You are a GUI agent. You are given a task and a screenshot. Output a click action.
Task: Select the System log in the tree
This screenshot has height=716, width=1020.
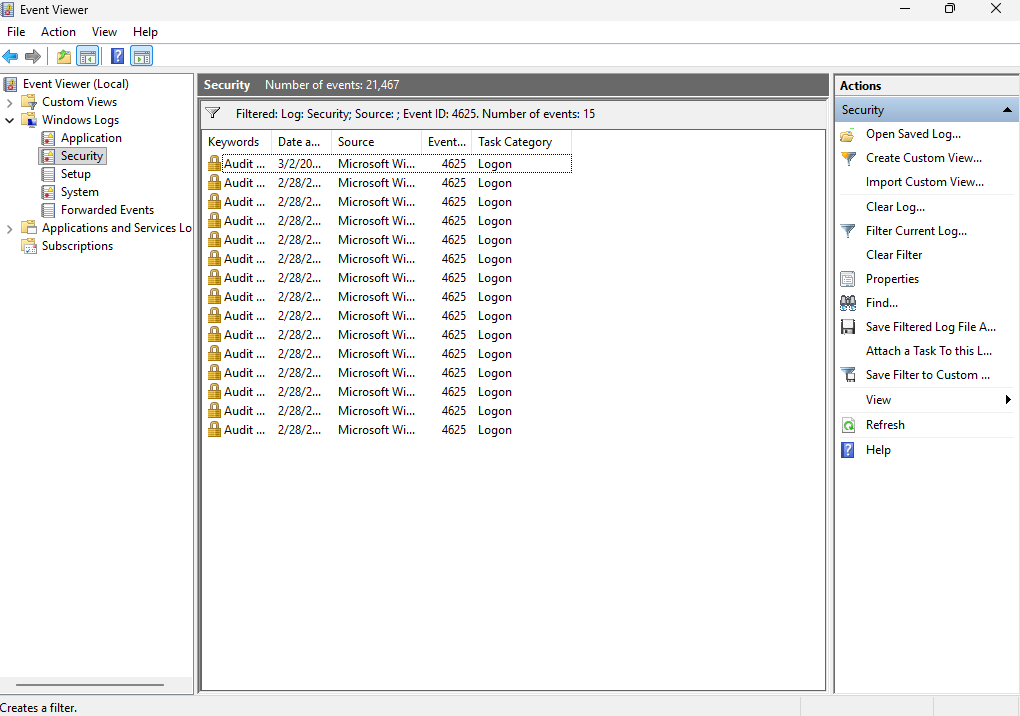[x=80, y=191]
